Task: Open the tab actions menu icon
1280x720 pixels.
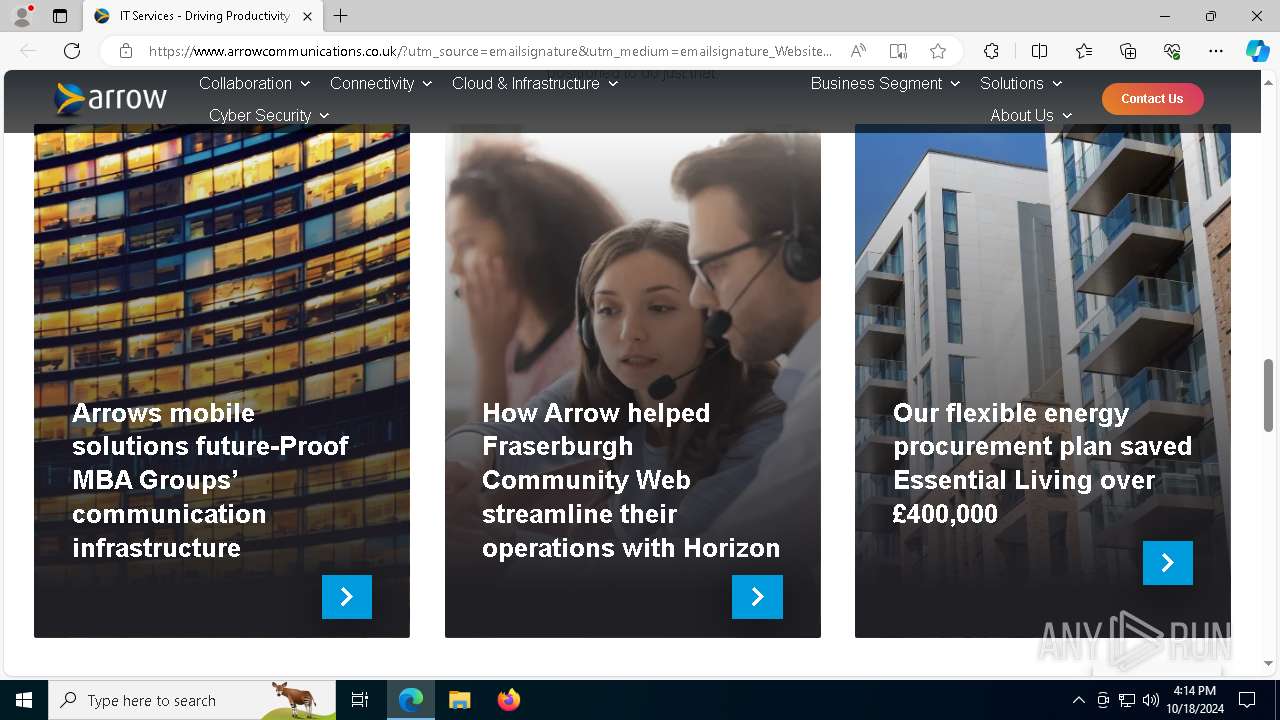Action: (60, 16)
